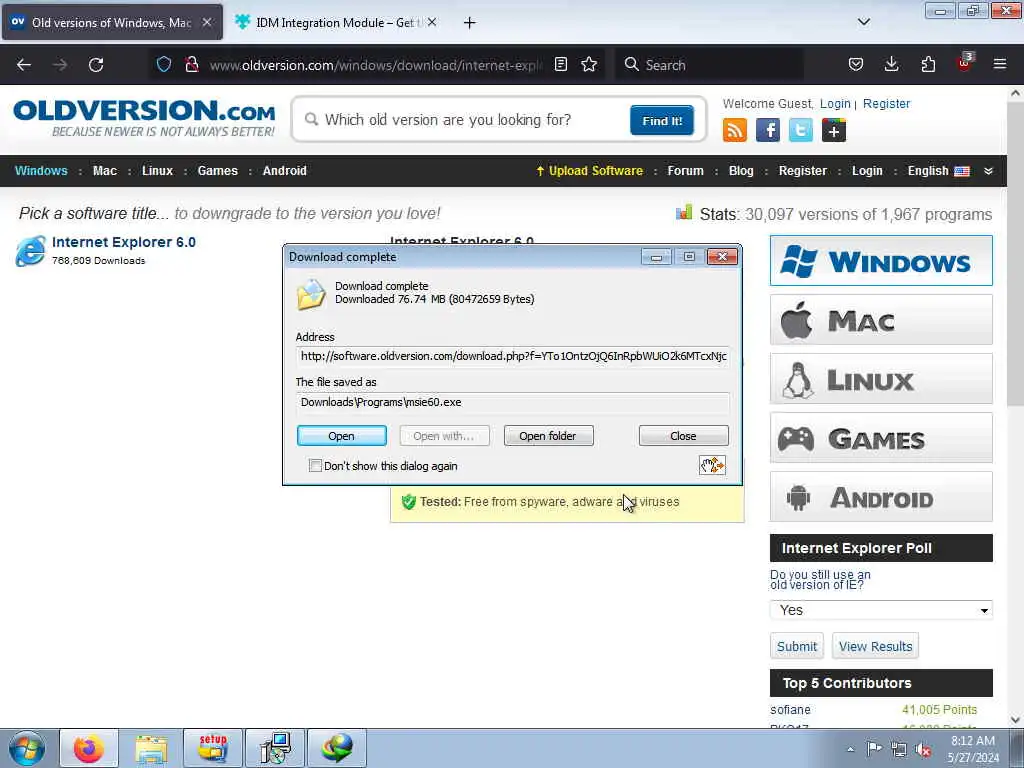Screen dimensions: 1024x768
Task: Click the Facebook icon on OldVersion header
Action: (x=767, y=130)
